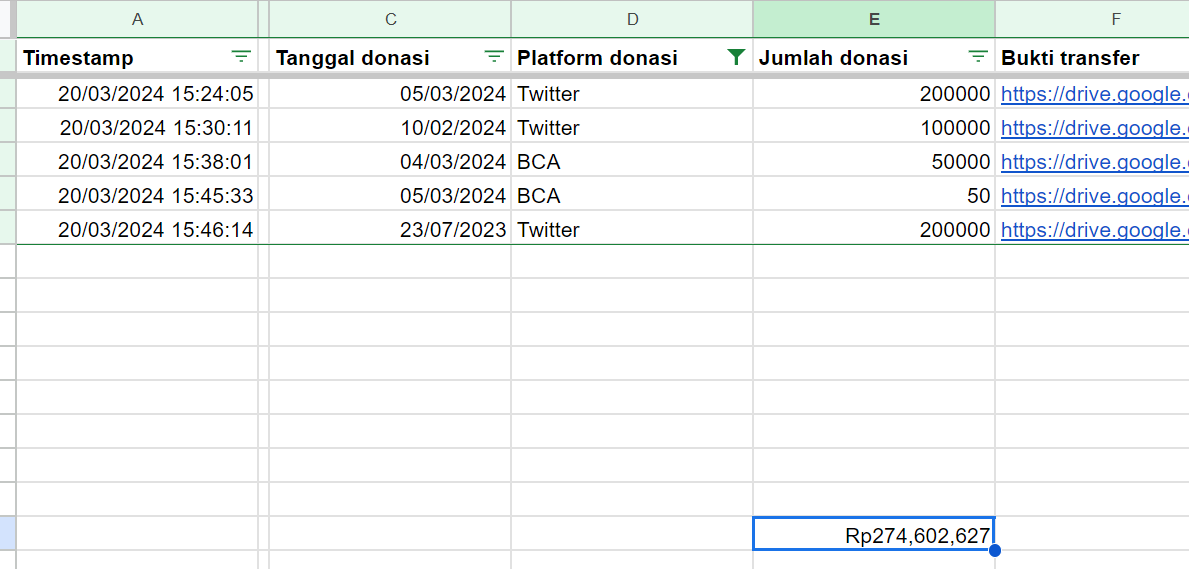Click the Bukti transfer header cell

click(1092, 57)
